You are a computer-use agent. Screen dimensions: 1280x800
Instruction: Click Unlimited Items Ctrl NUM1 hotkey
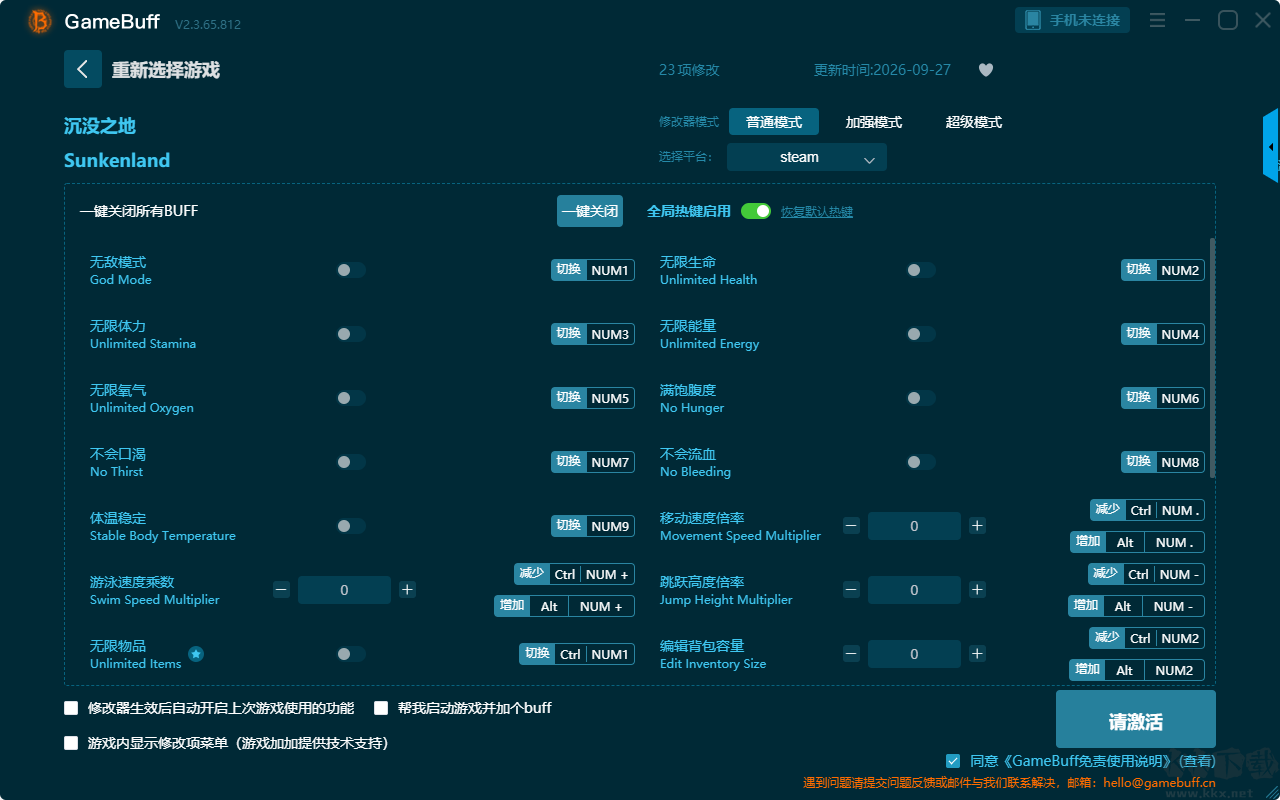tap(577, 654)
